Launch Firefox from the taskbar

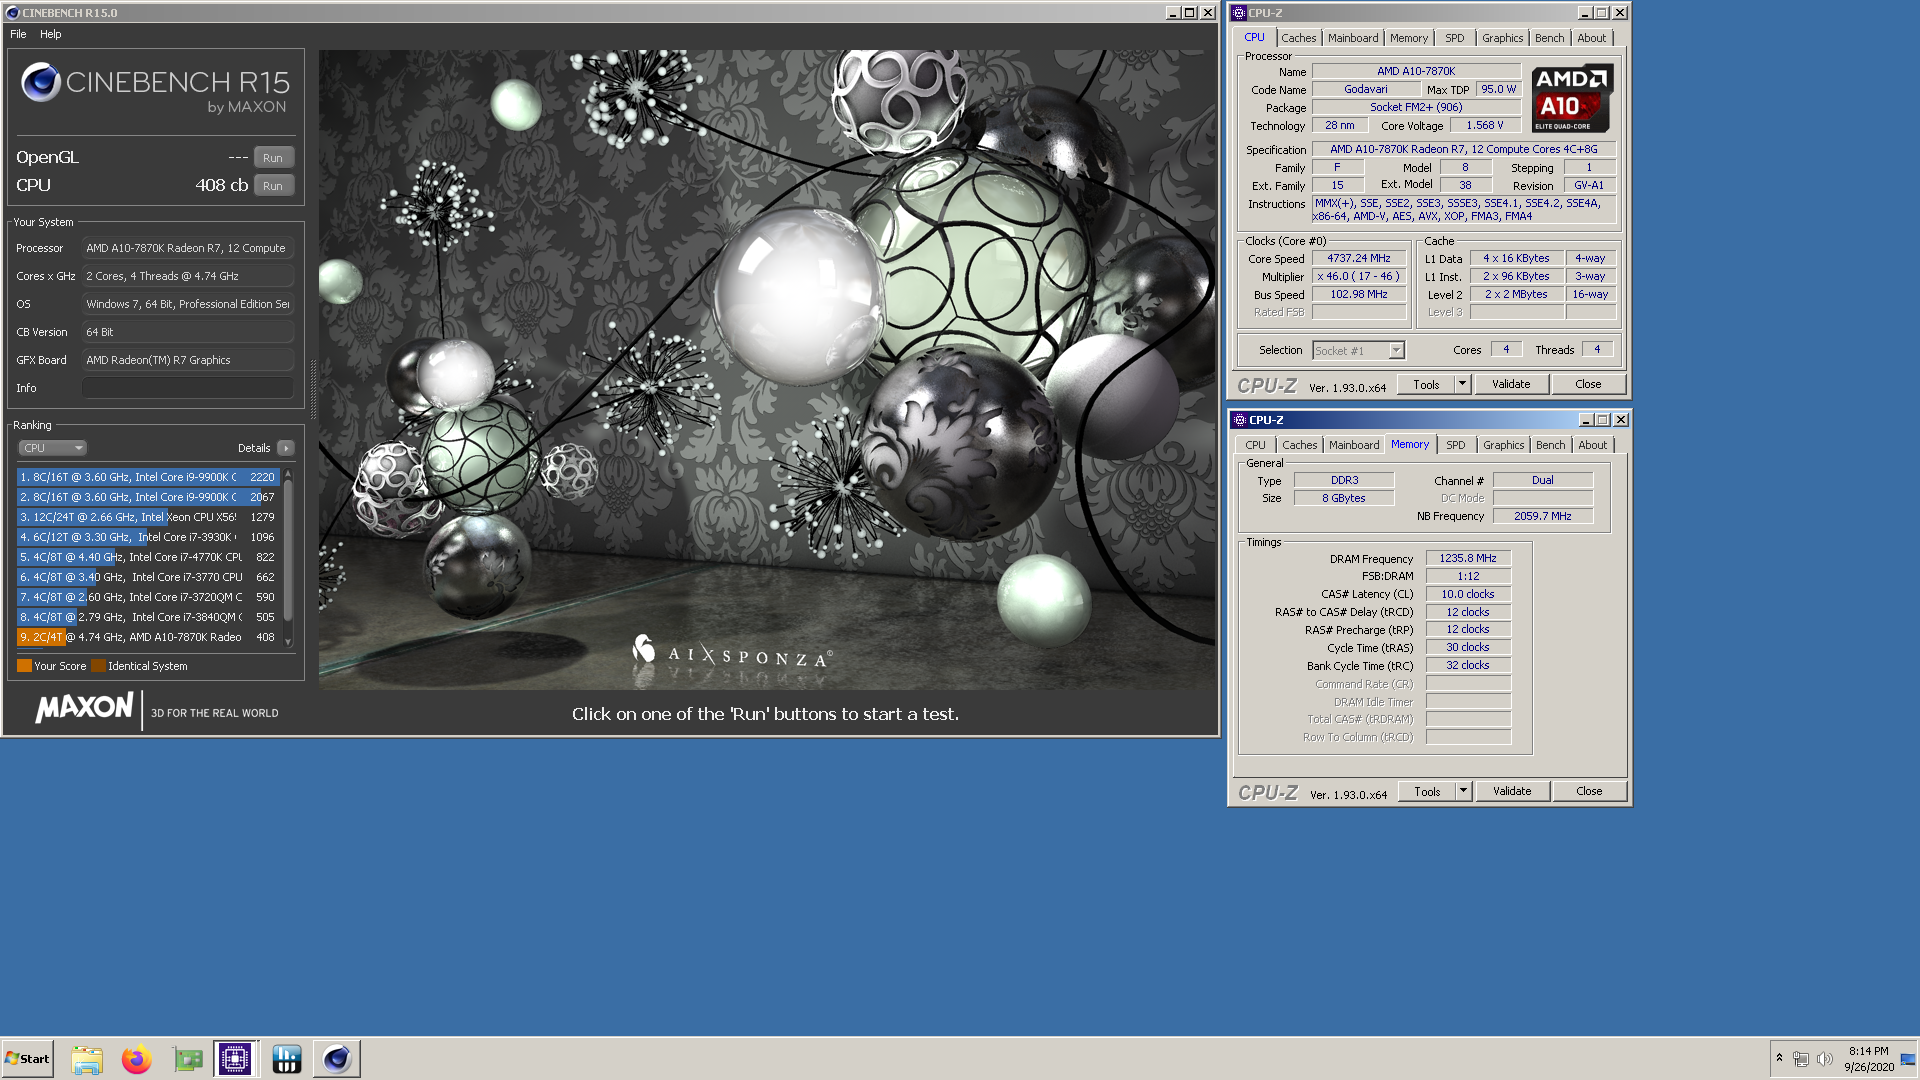click(136, 1060)
